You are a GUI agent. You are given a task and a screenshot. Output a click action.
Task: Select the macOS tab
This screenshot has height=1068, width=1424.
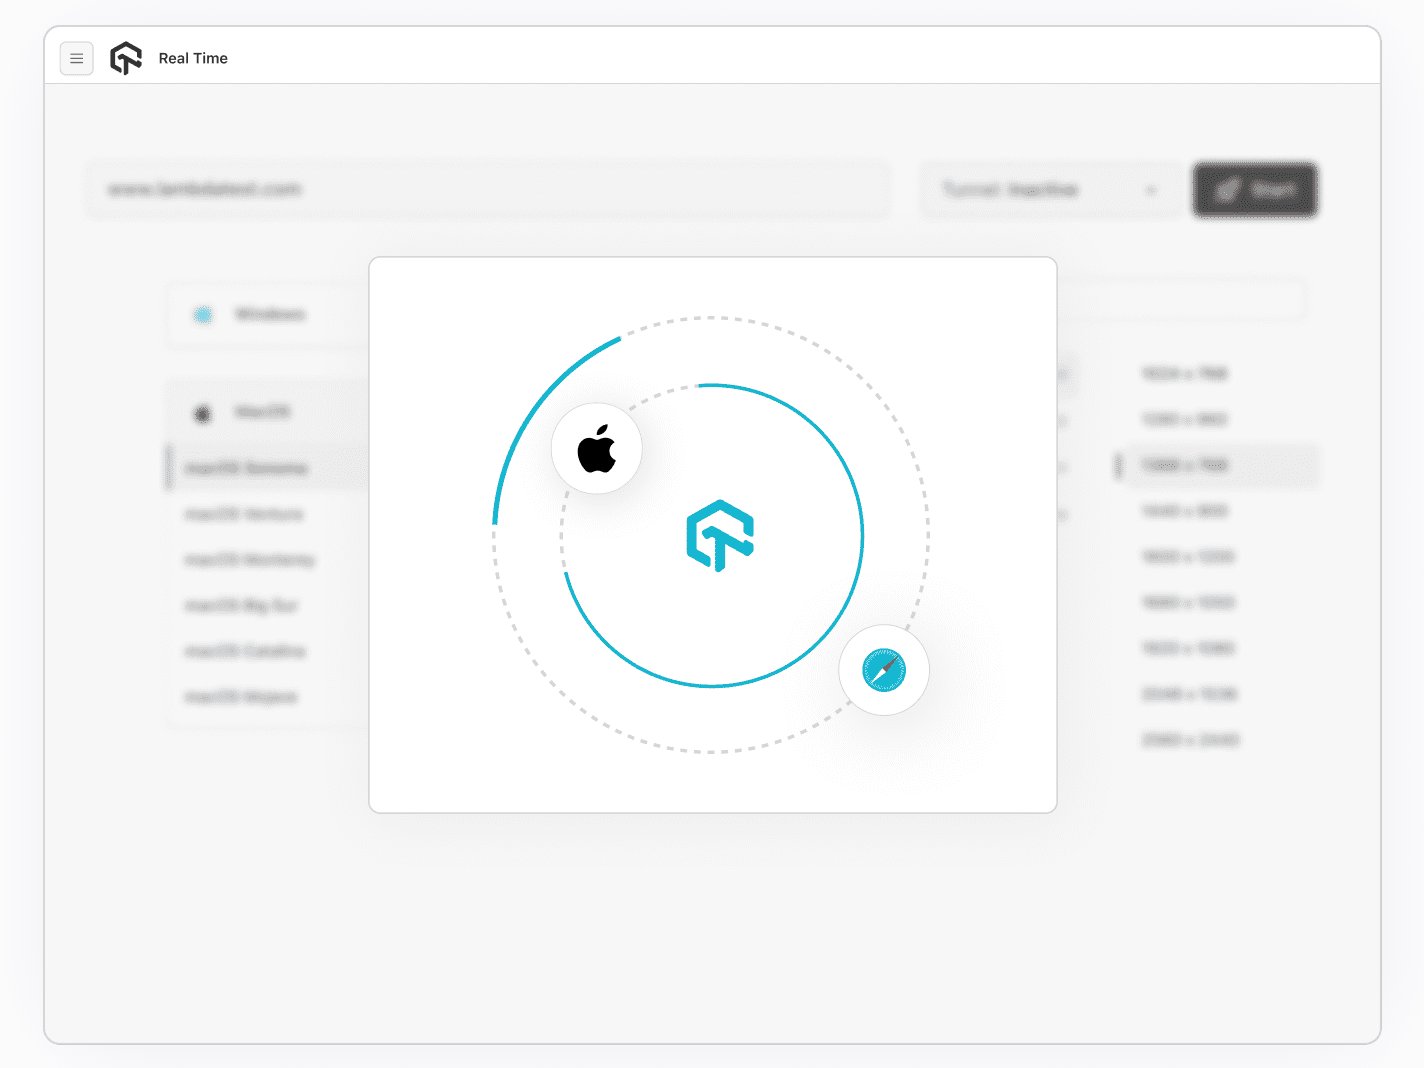(262, 412)
